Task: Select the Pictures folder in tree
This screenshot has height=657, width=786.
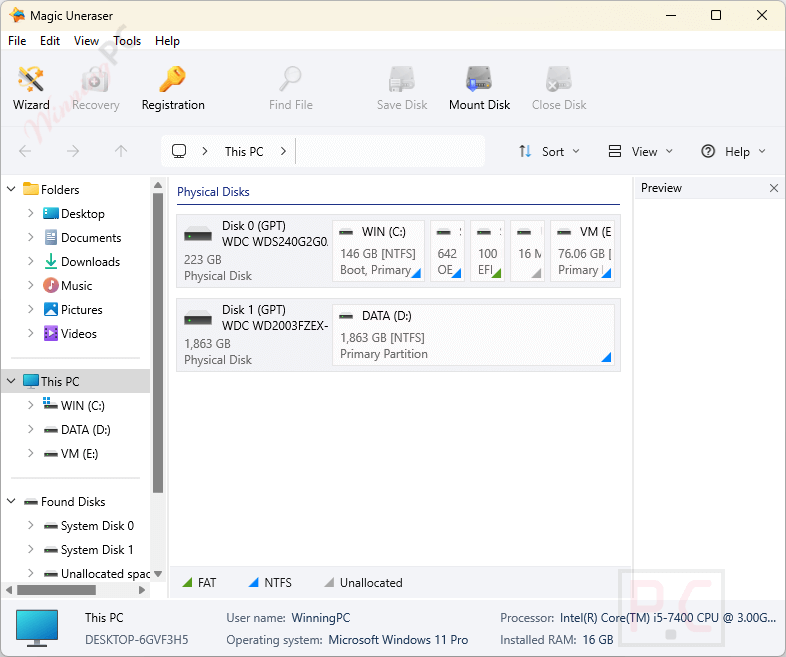Action: 81,310
